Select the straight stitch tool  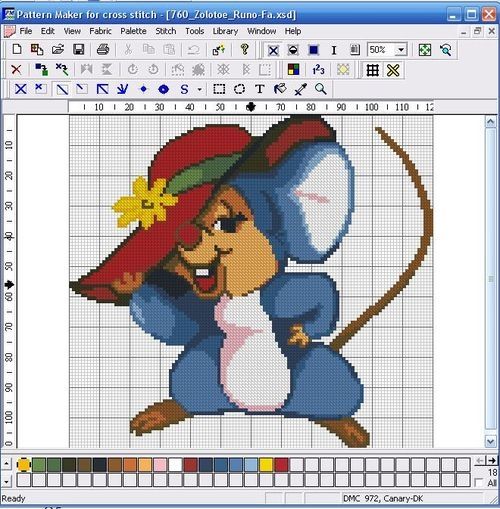click(x=123, y=89)
